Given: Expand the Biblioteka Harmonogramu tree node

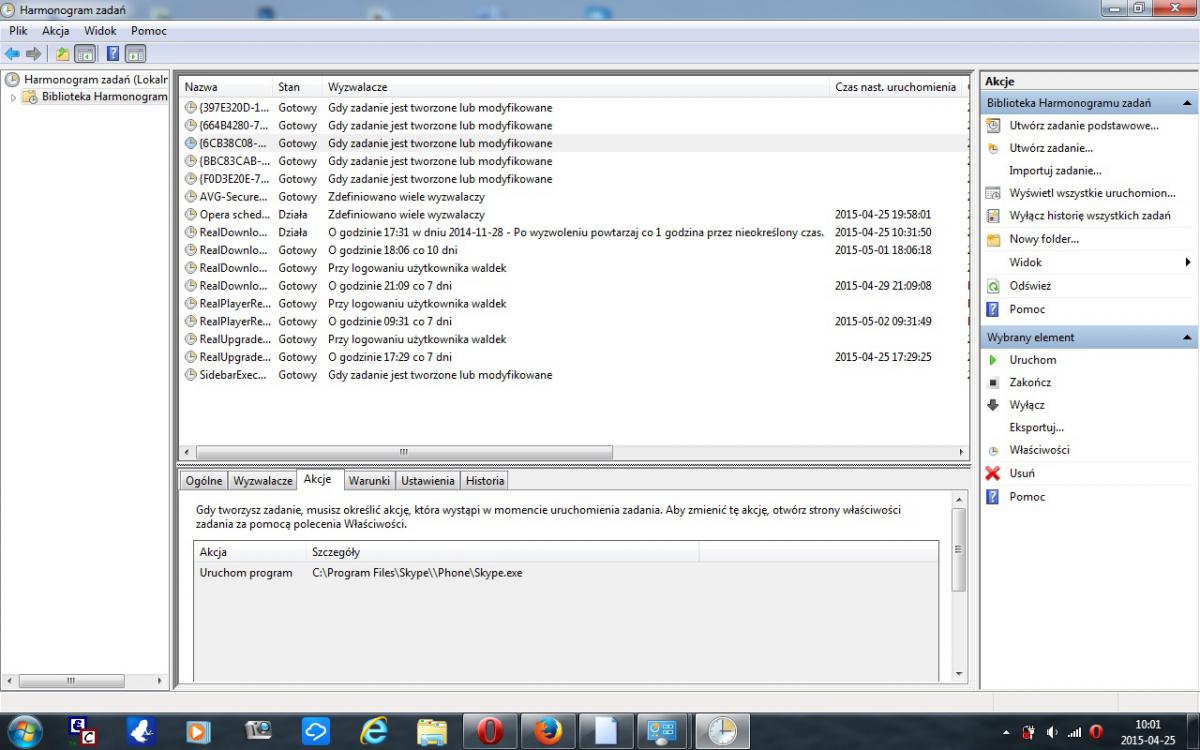Looking at the screenshot, I should pos(14,97).
